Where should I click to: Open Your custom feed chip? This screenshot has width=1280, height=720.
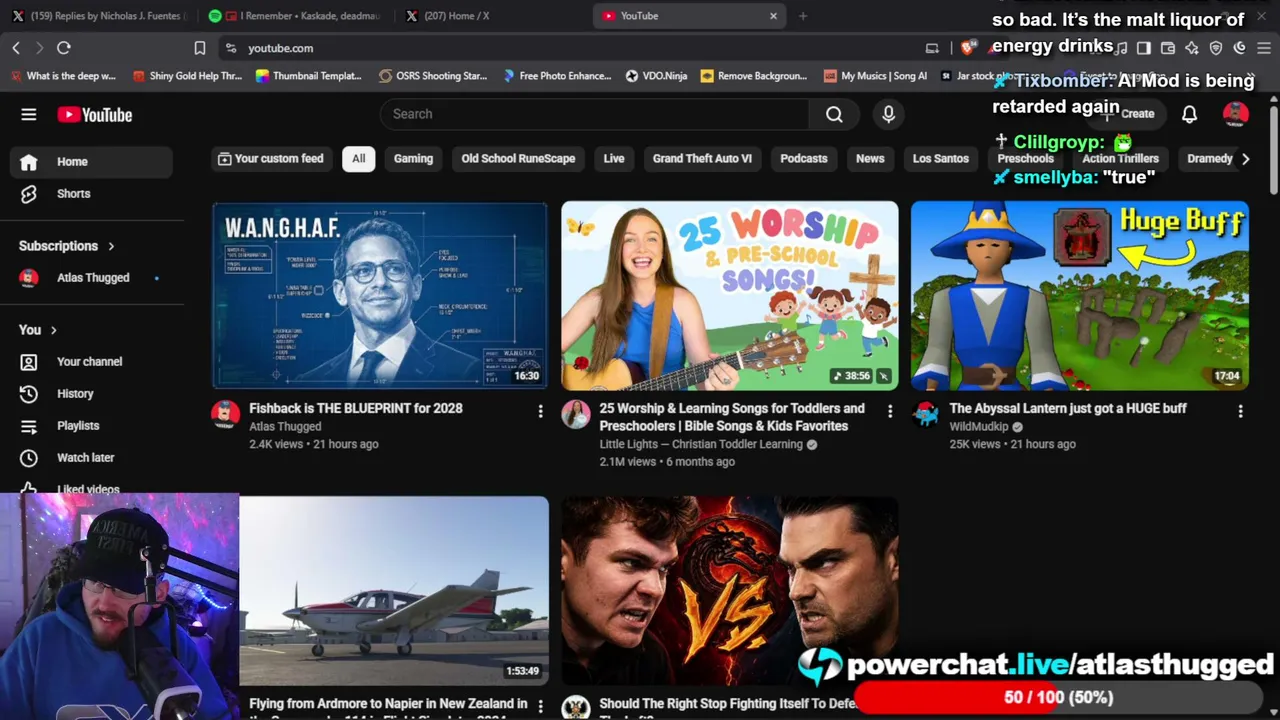pos(270,159)
